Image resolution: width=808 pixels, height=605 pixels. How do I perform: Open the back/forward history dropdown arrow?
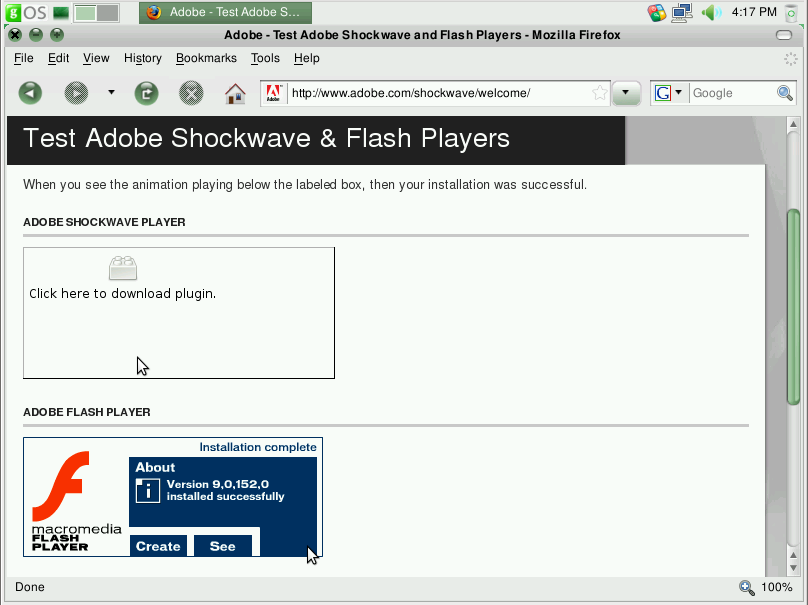pyautogui.click(x=111, y=92)
